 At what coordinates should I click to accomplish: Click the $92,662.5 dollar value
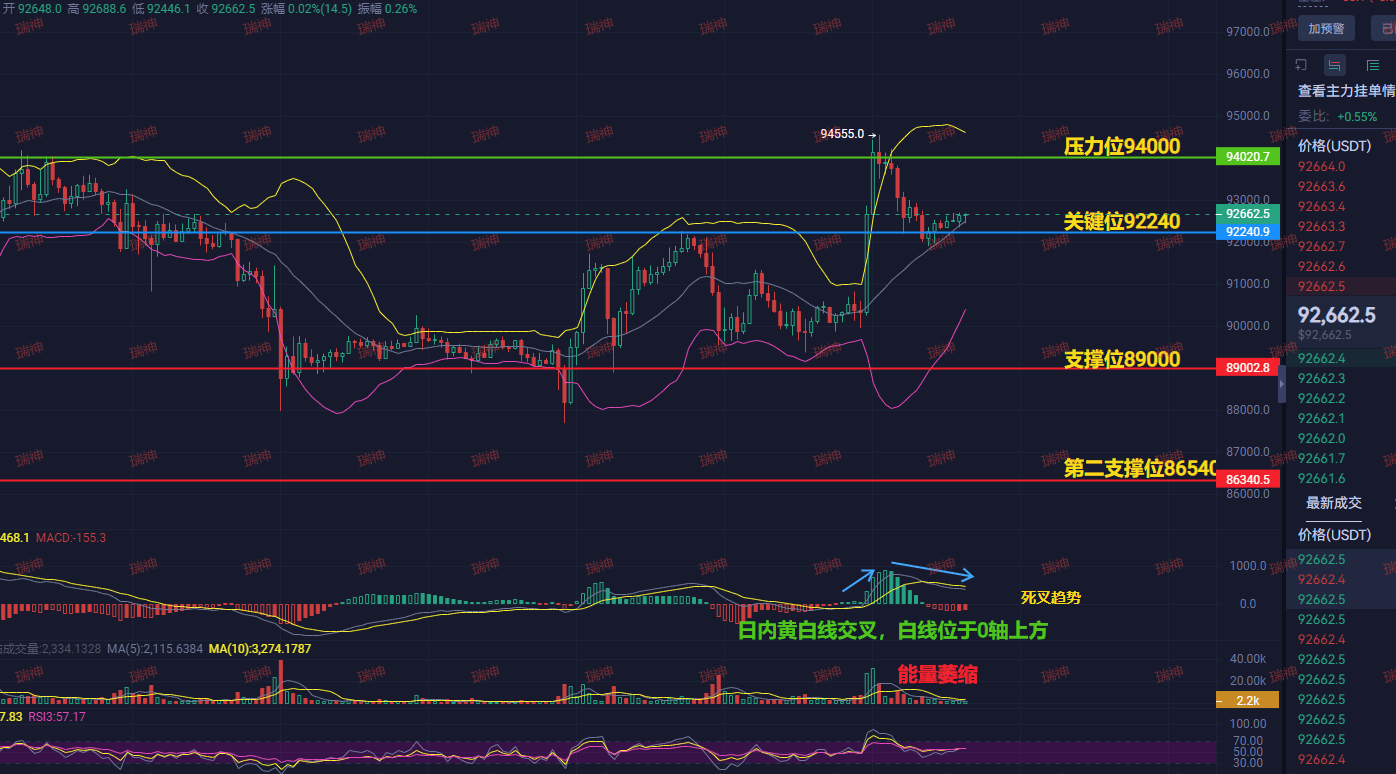(1324, 335)
